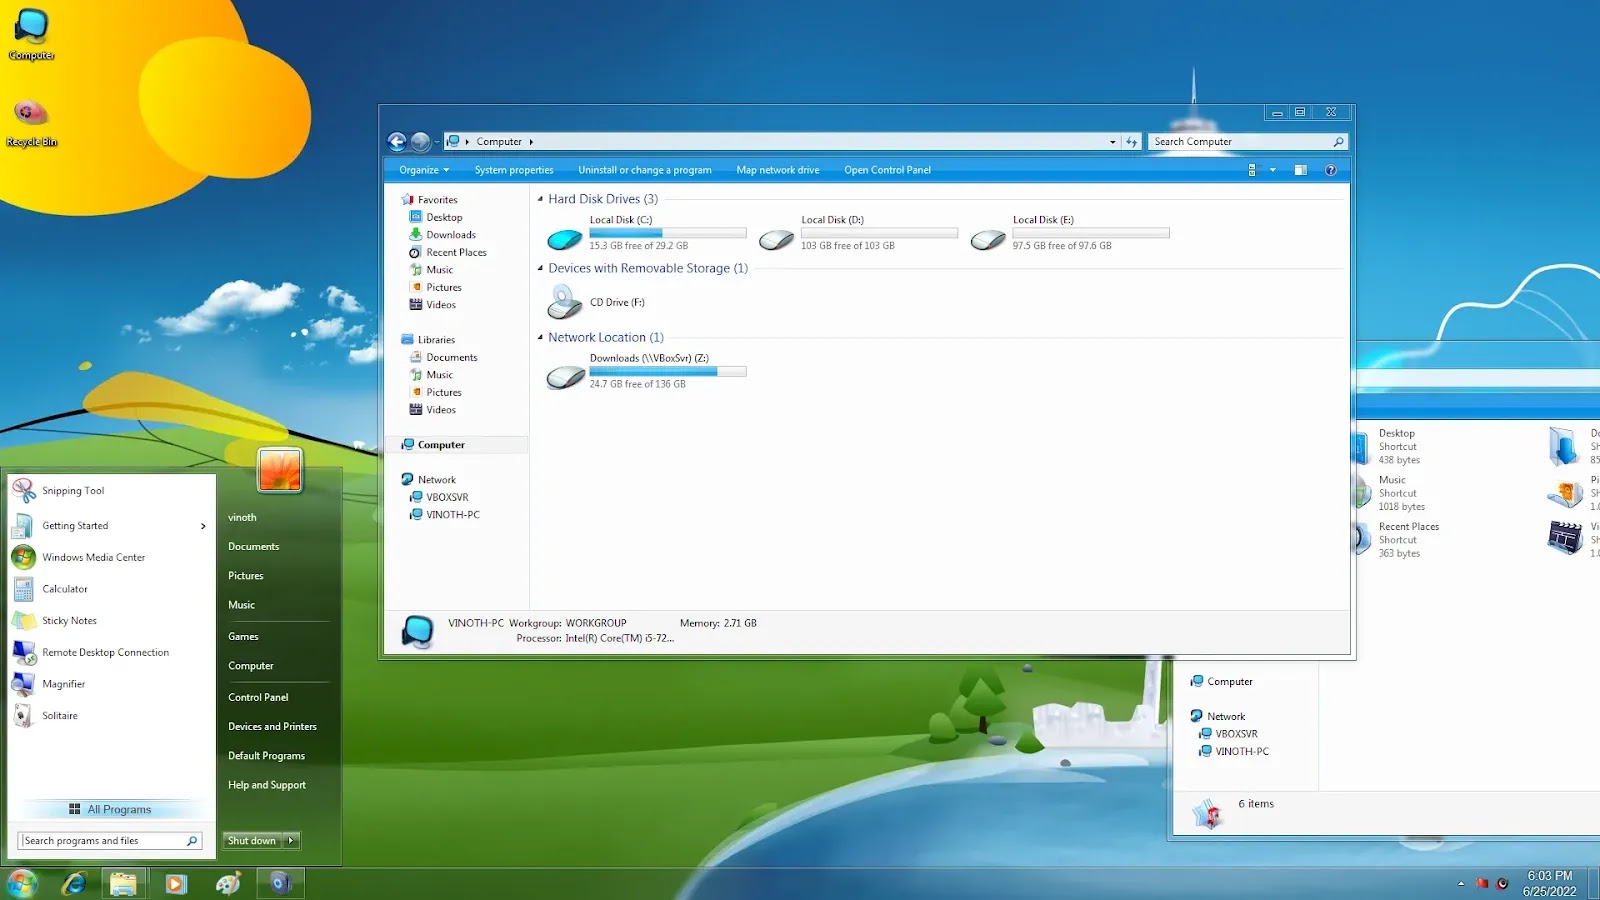Open Windows Explorer folder icon on taskbar
Viewport: 1600px width, 900px height.
pos(124,883)
